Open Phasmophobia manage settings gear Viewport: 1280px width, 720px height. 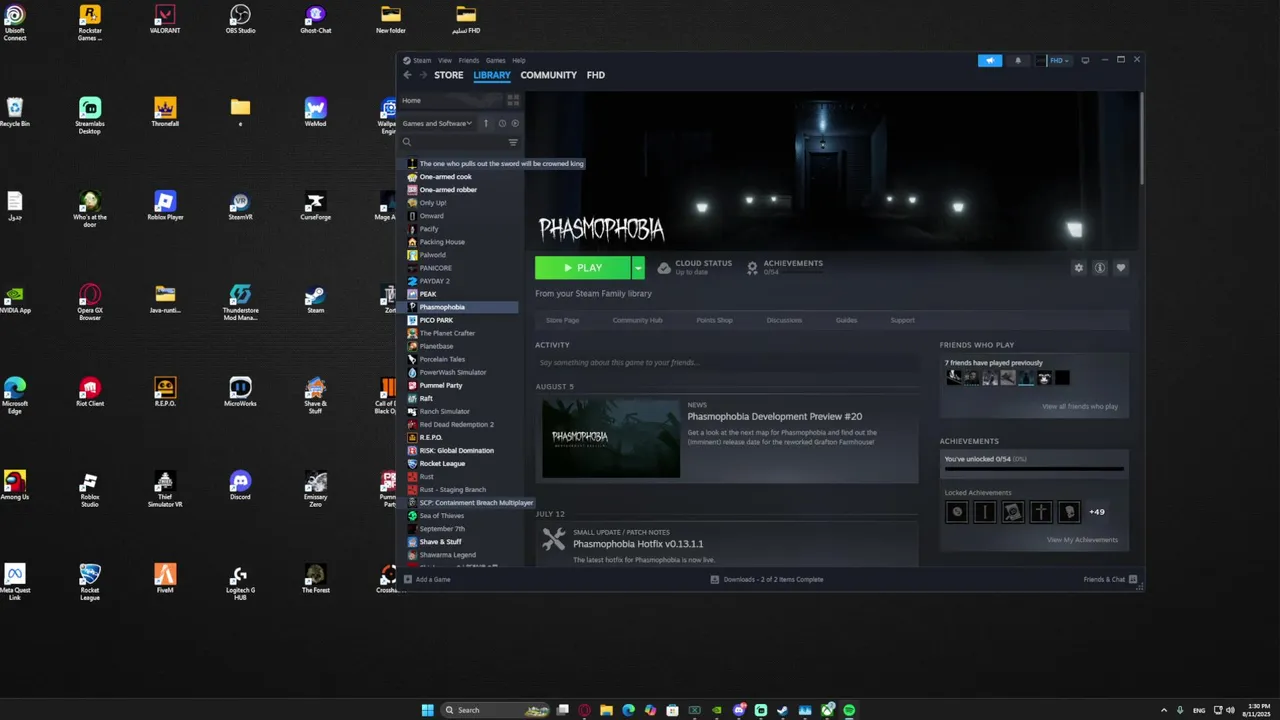pyautogui.click(x=1078, y=268)
